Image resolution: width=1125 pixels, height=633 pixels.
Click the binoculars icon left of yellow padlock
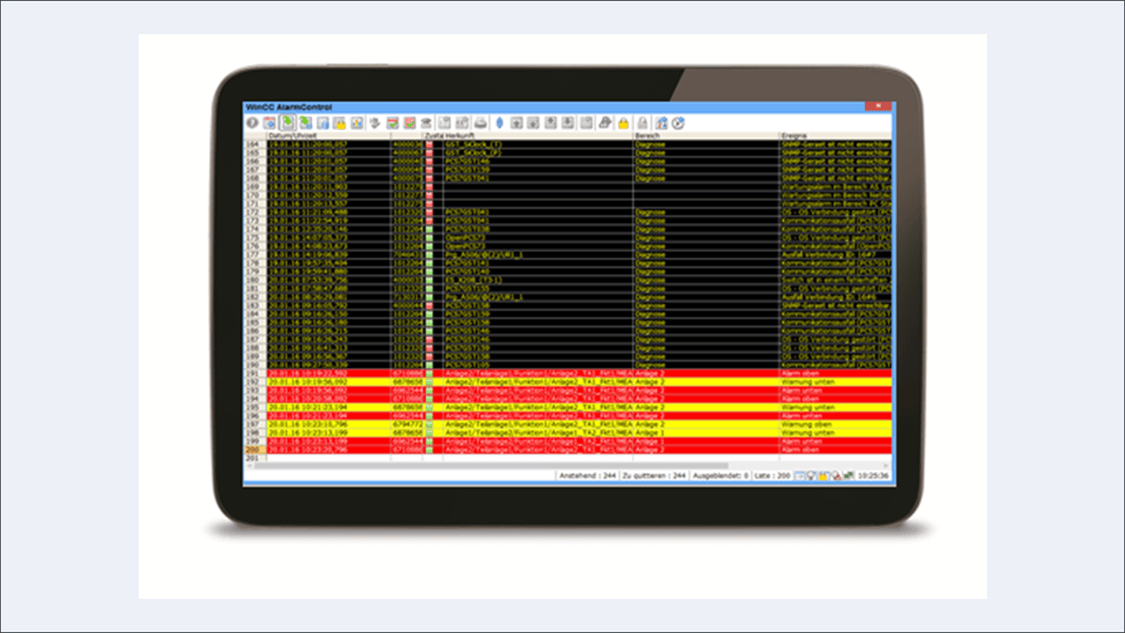point(605,123)
